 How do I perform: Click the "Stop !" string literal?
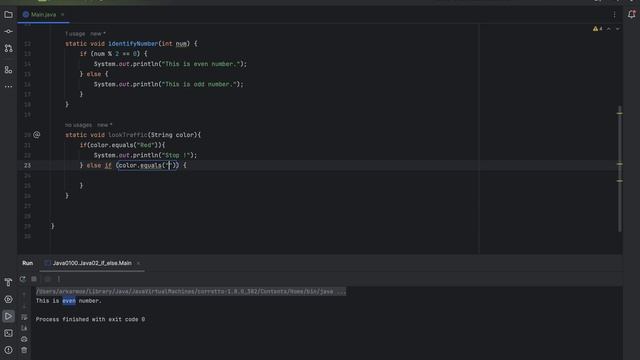coord(176,155)
